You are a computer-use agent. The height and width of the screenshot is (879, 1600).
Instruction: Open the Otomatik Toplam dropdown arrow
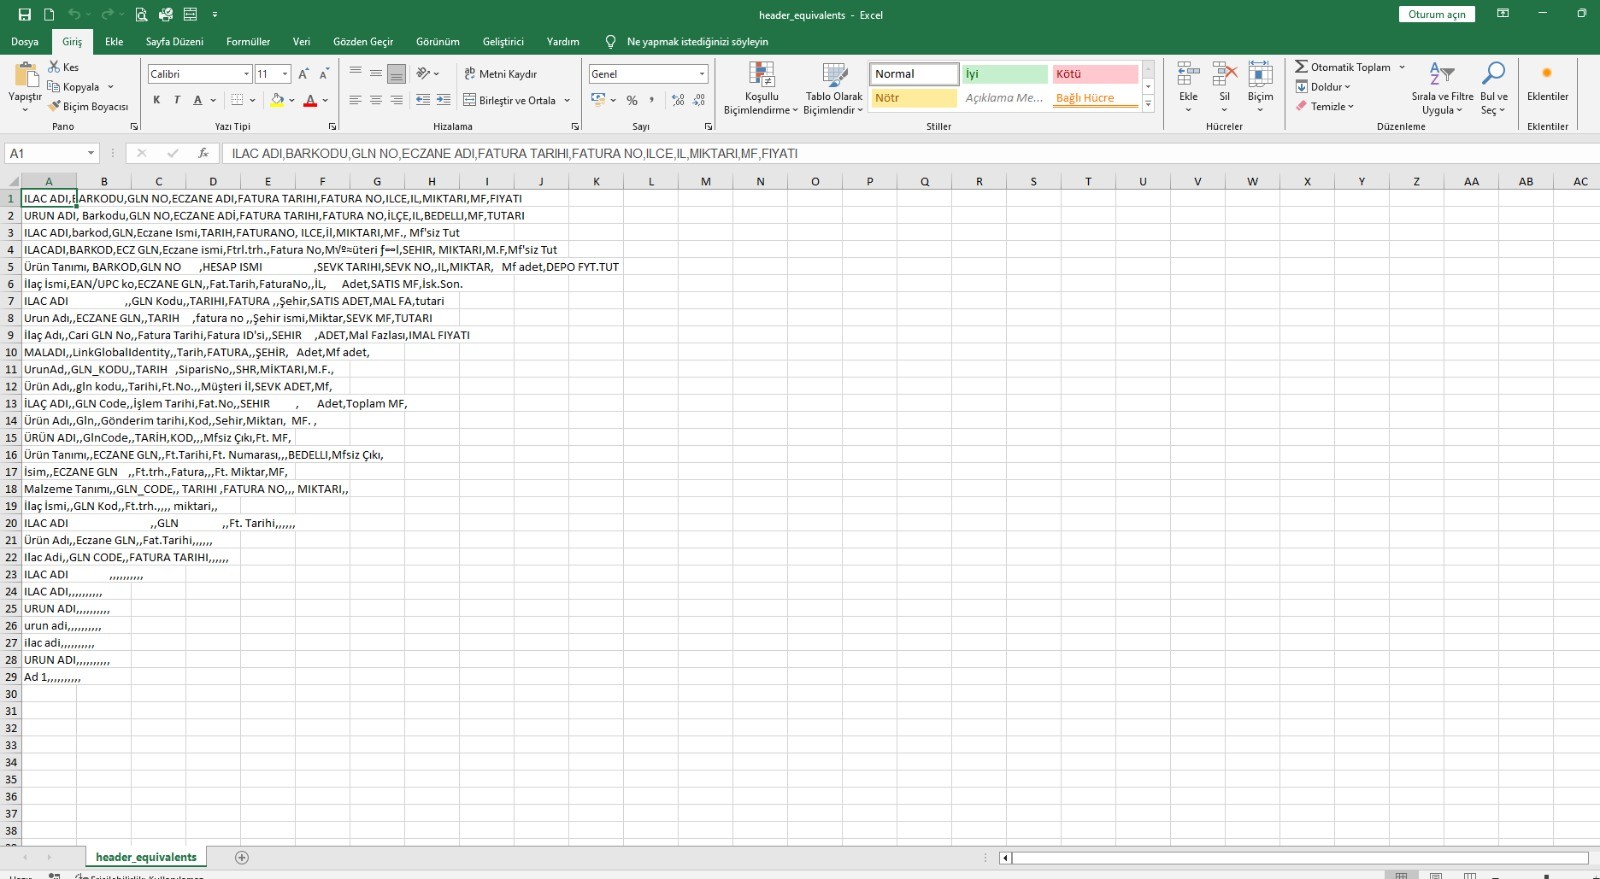(x=1402, y=67)
